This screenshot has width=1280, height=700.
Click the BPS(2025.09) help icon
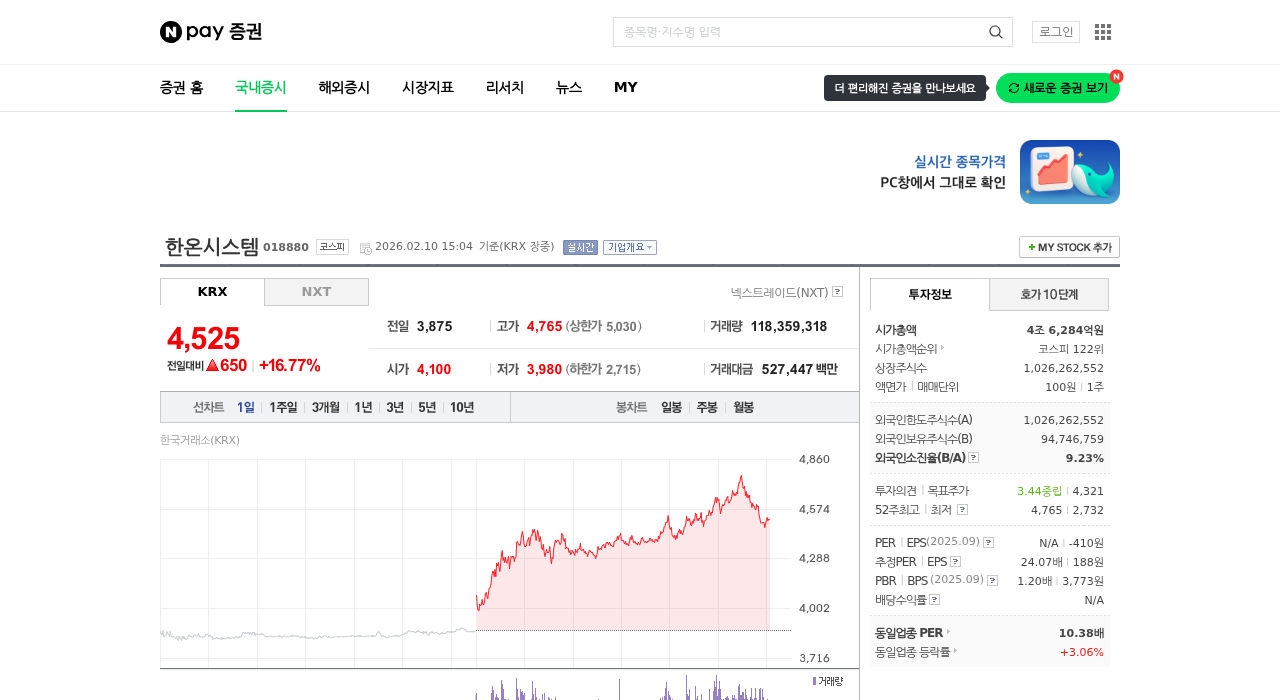(992, 579)
